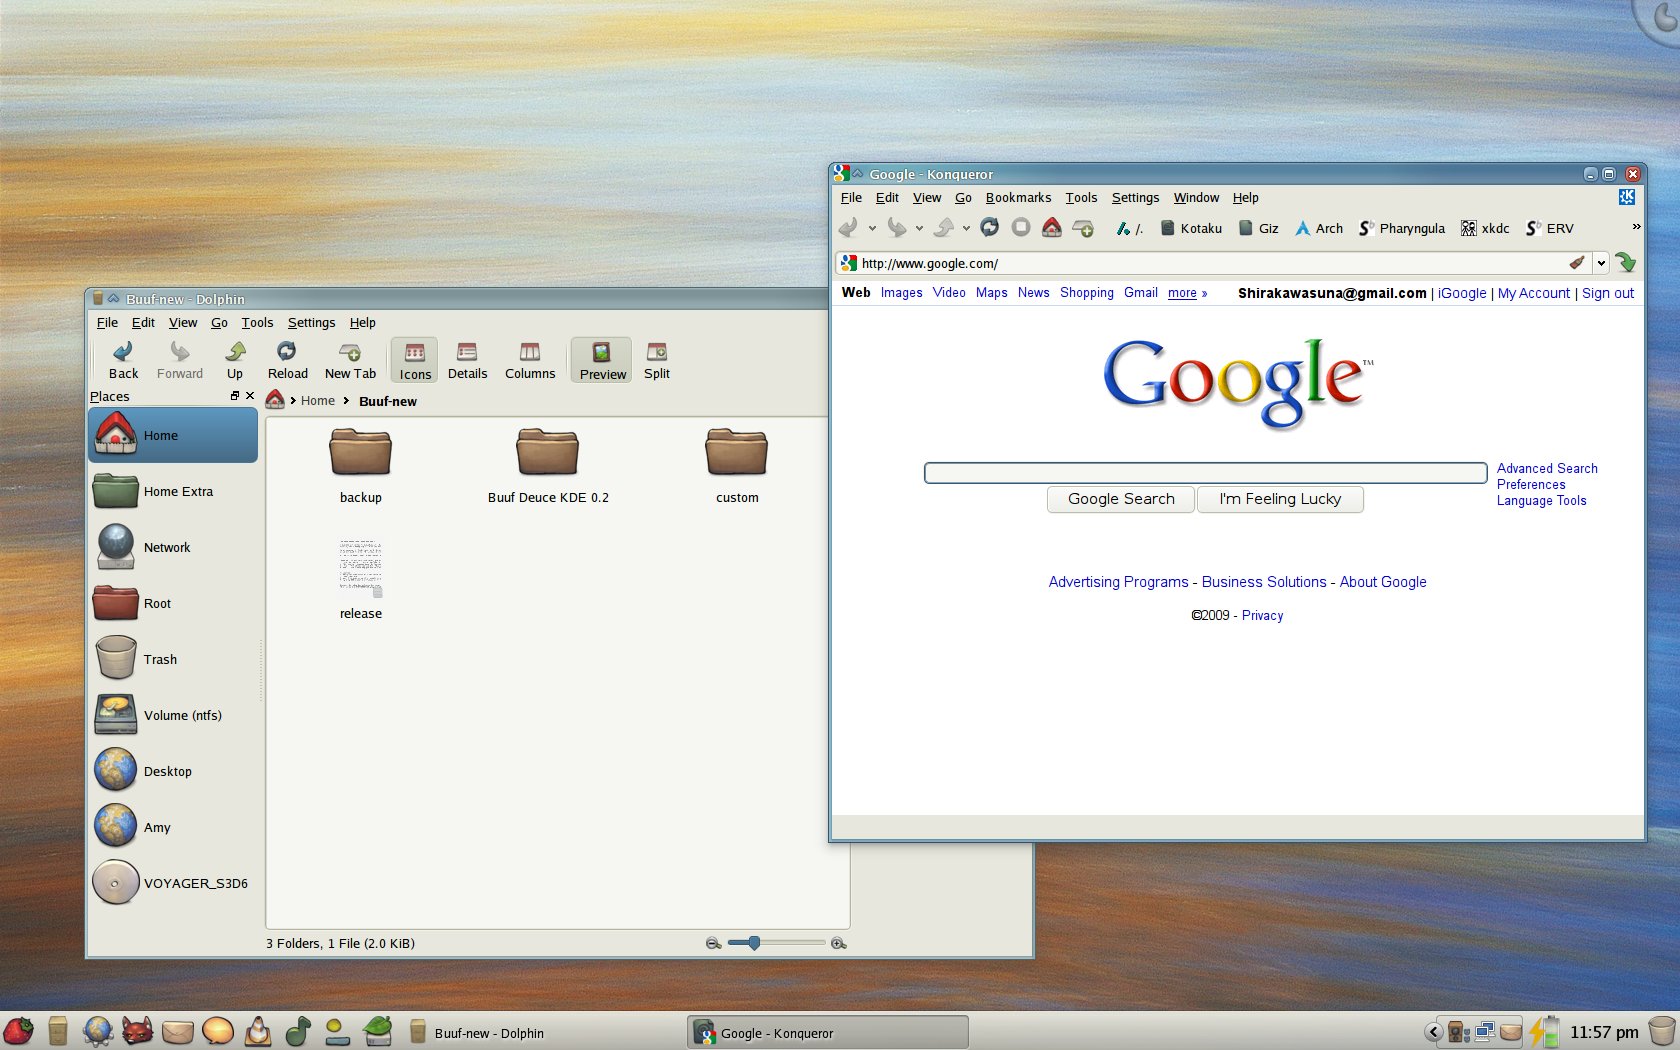Expand Konqueror up-level dropdown
The image size is (1680, 1050).
coord(966,228)
